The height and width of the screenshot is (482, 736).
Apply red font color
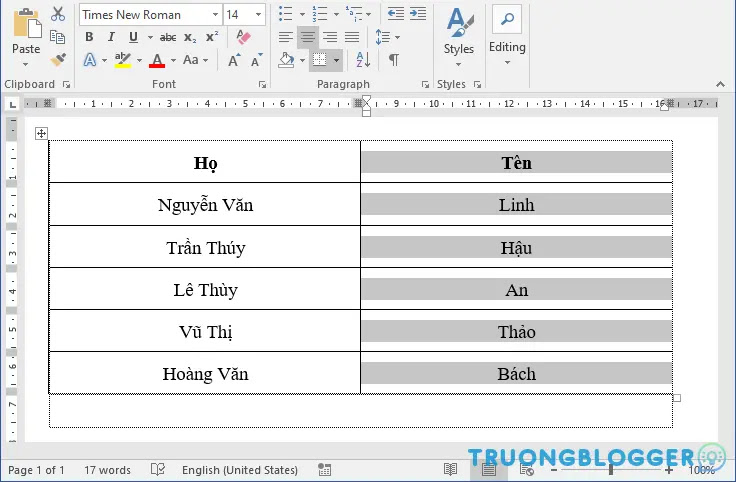[x=157, y=60]
